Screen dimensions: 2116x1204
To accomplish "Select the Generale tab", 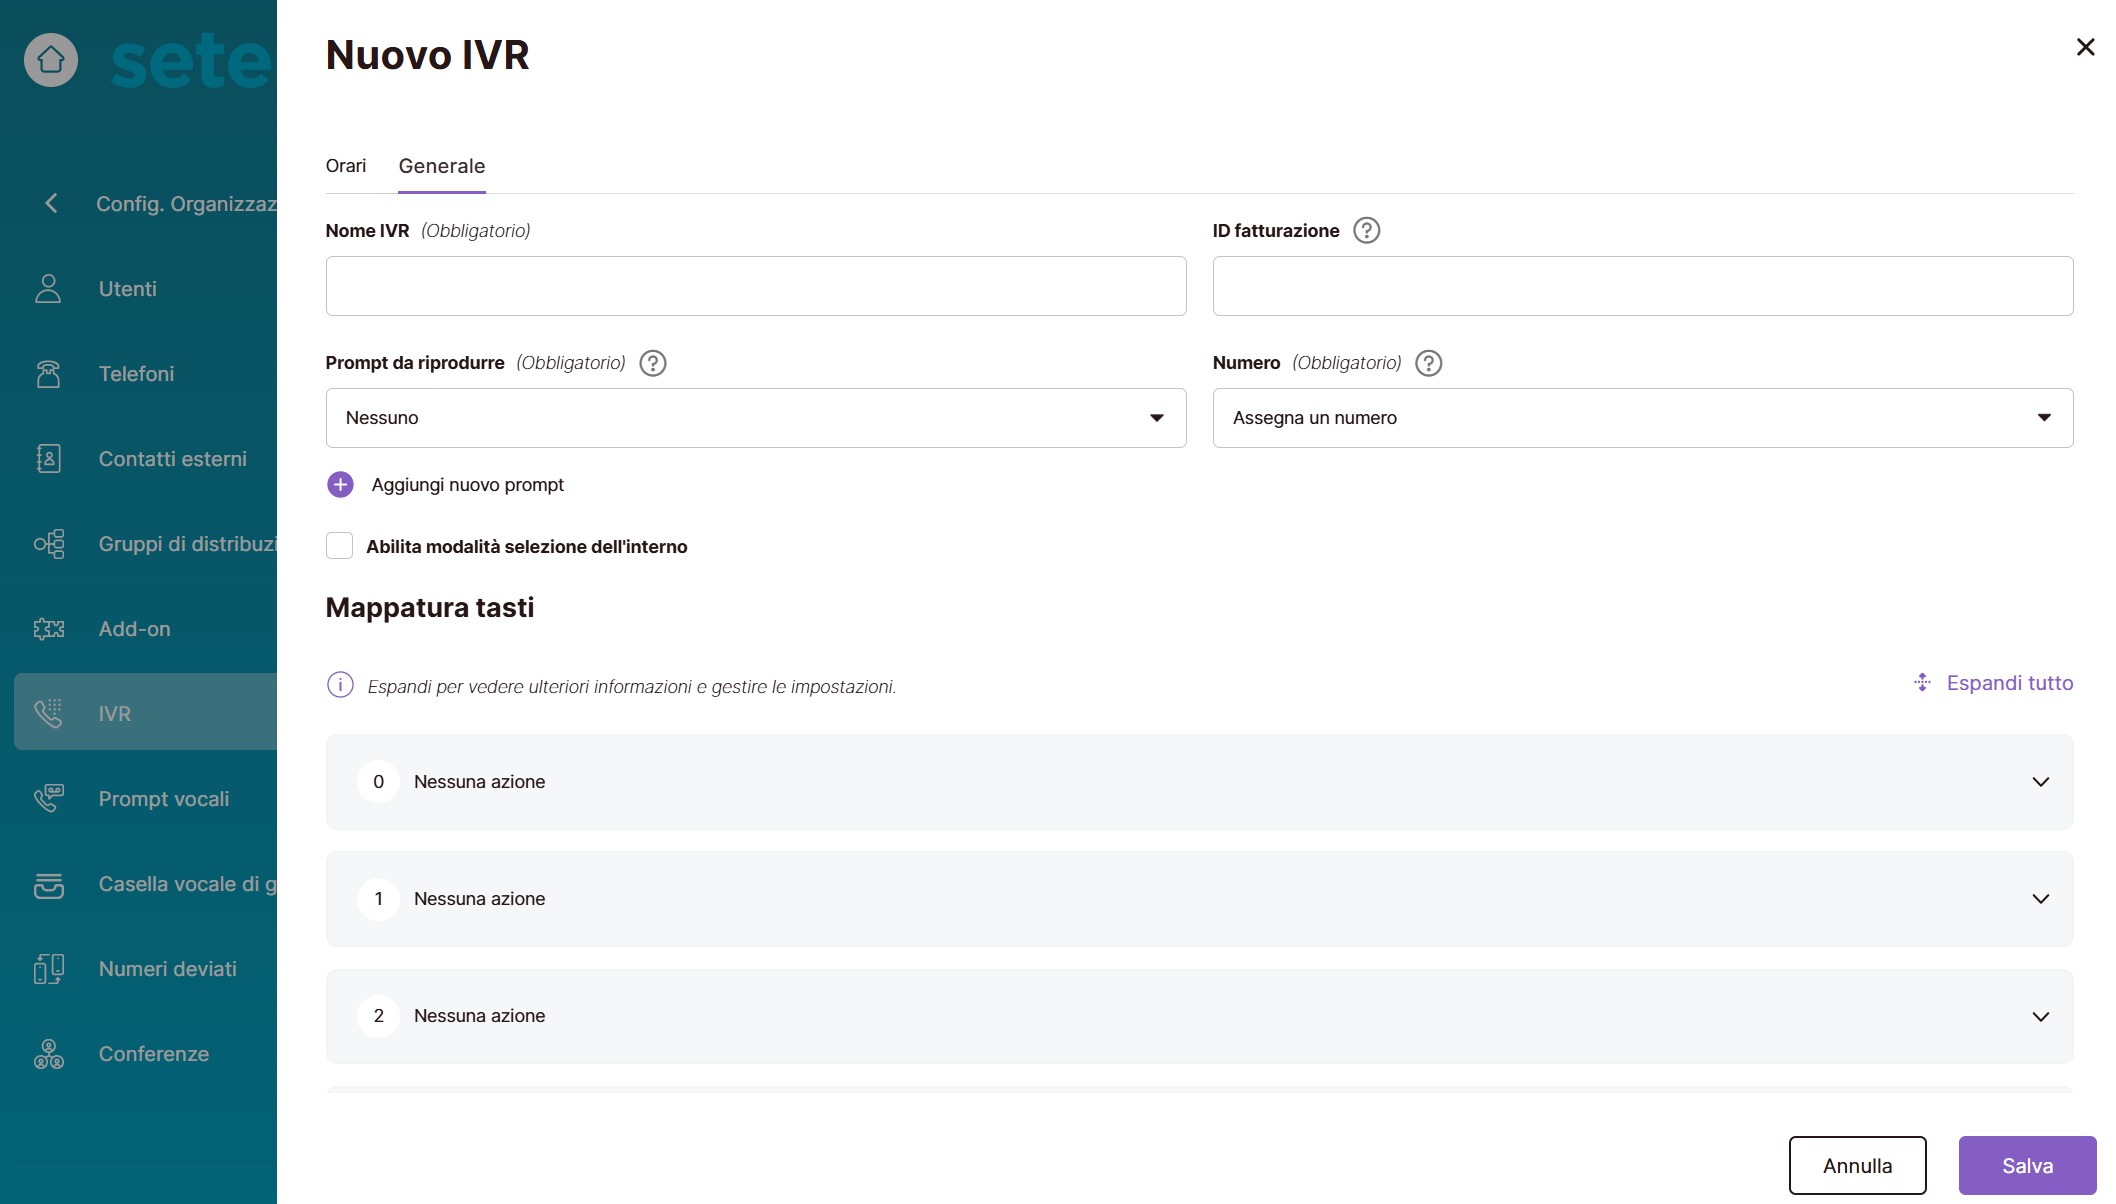I will click(441, 166).
